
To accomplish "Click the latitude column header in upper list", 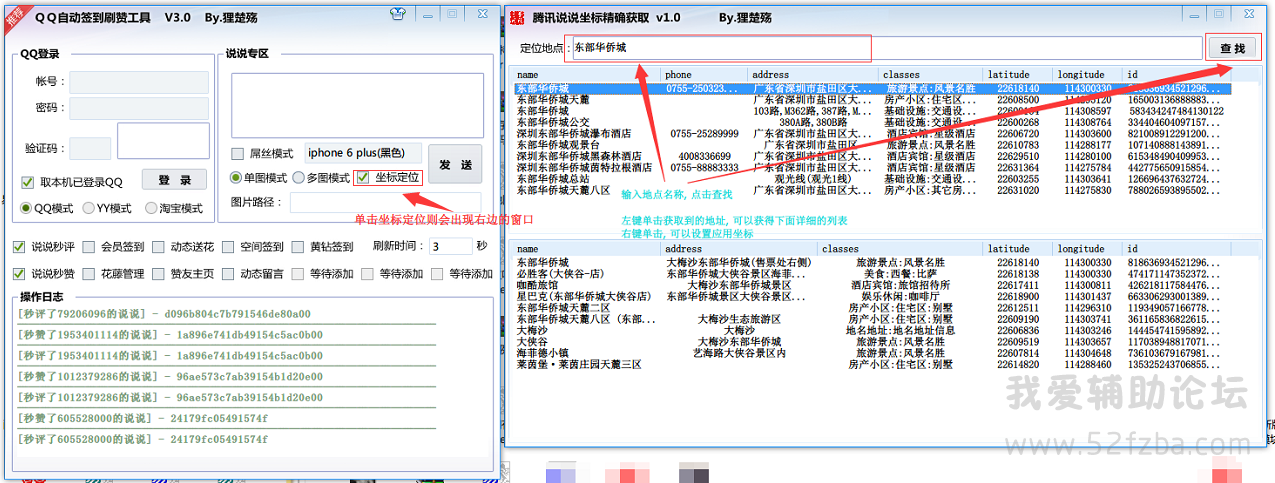I will tap(1018, 75).
